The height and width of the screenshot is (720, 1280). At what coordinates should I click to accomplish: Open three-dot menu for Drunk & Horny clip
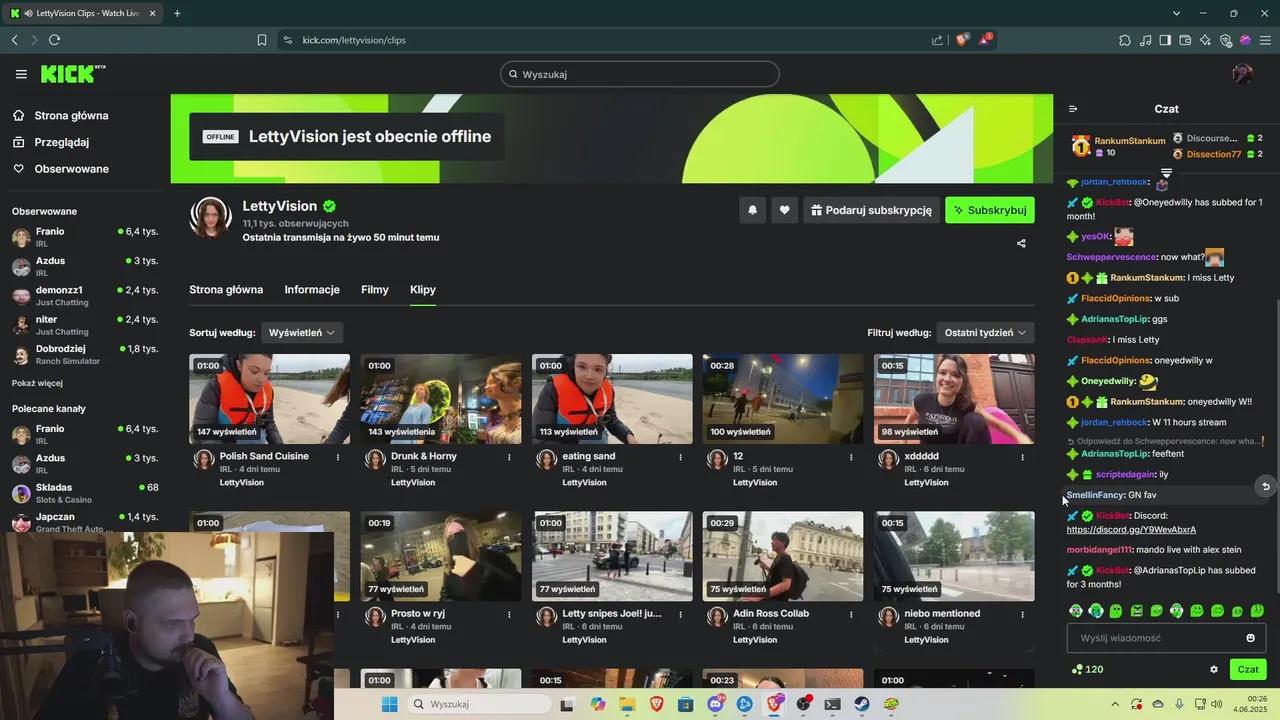(x=509, y=457)
